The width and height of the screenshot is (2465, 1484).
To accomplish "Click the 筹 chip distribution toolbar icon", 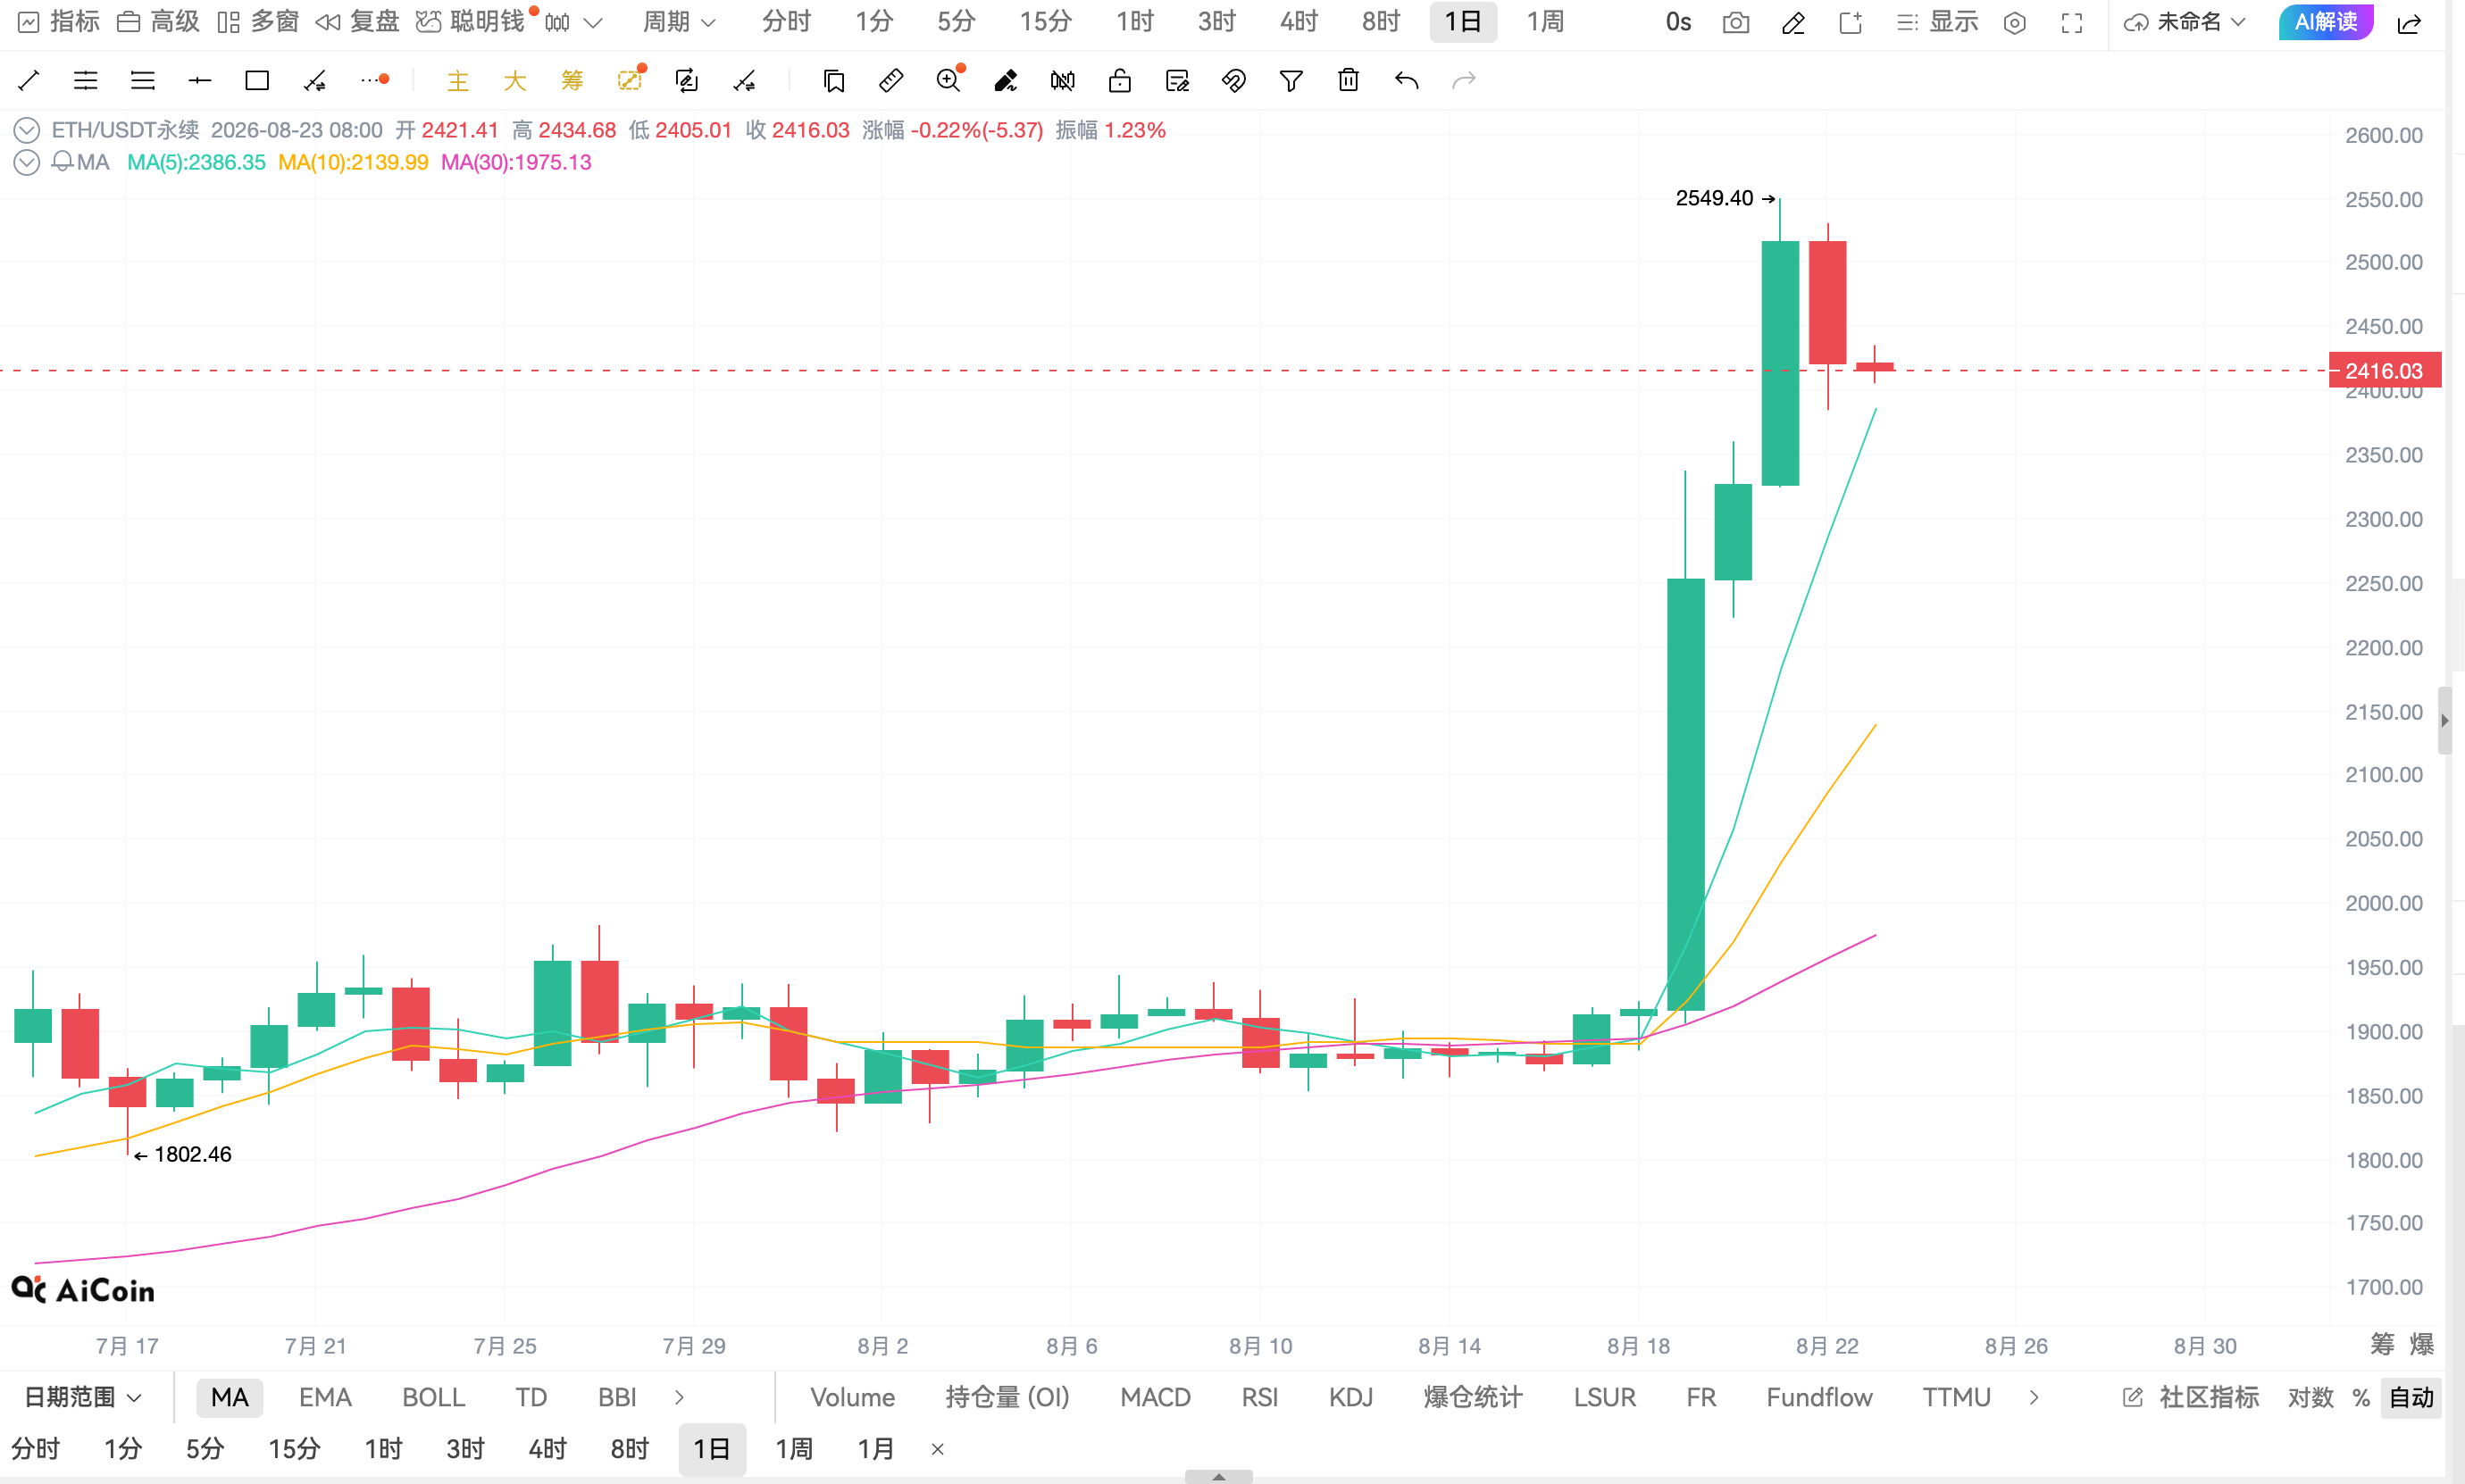I will 572,81.
